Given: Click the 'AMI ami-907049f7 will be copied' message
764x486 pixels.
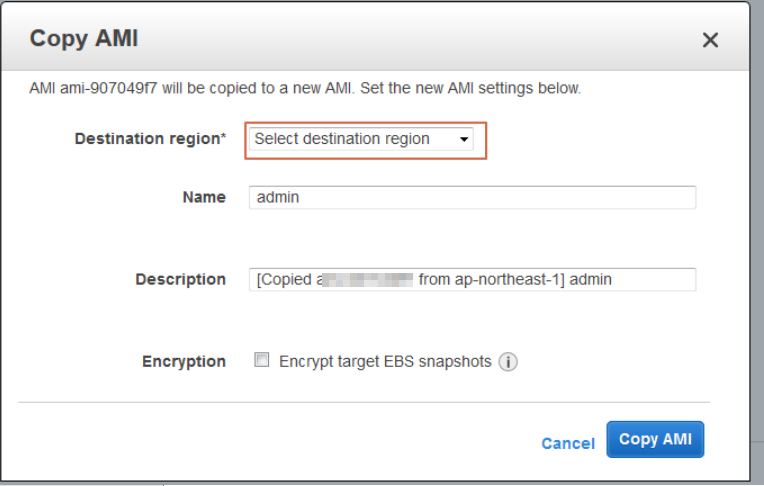Looking at the screenshot, I should tap(305, 88).
